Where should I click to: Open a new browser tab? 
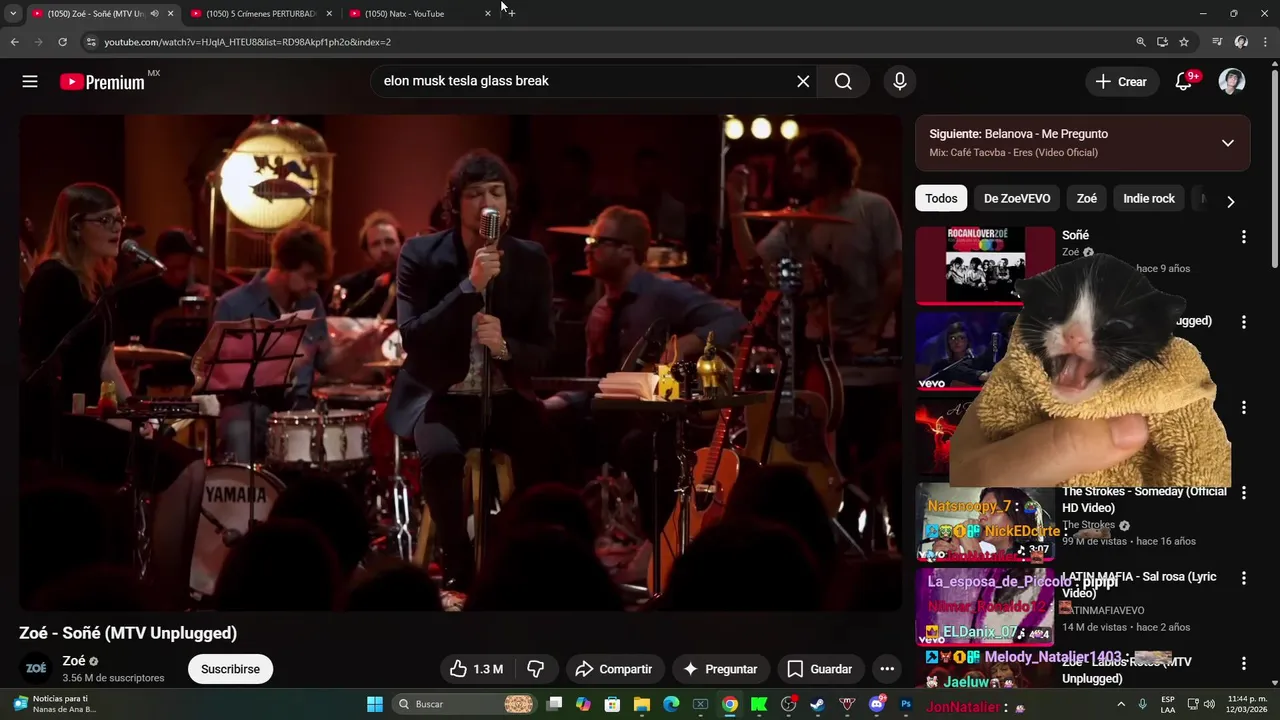(x=511, y=13)
